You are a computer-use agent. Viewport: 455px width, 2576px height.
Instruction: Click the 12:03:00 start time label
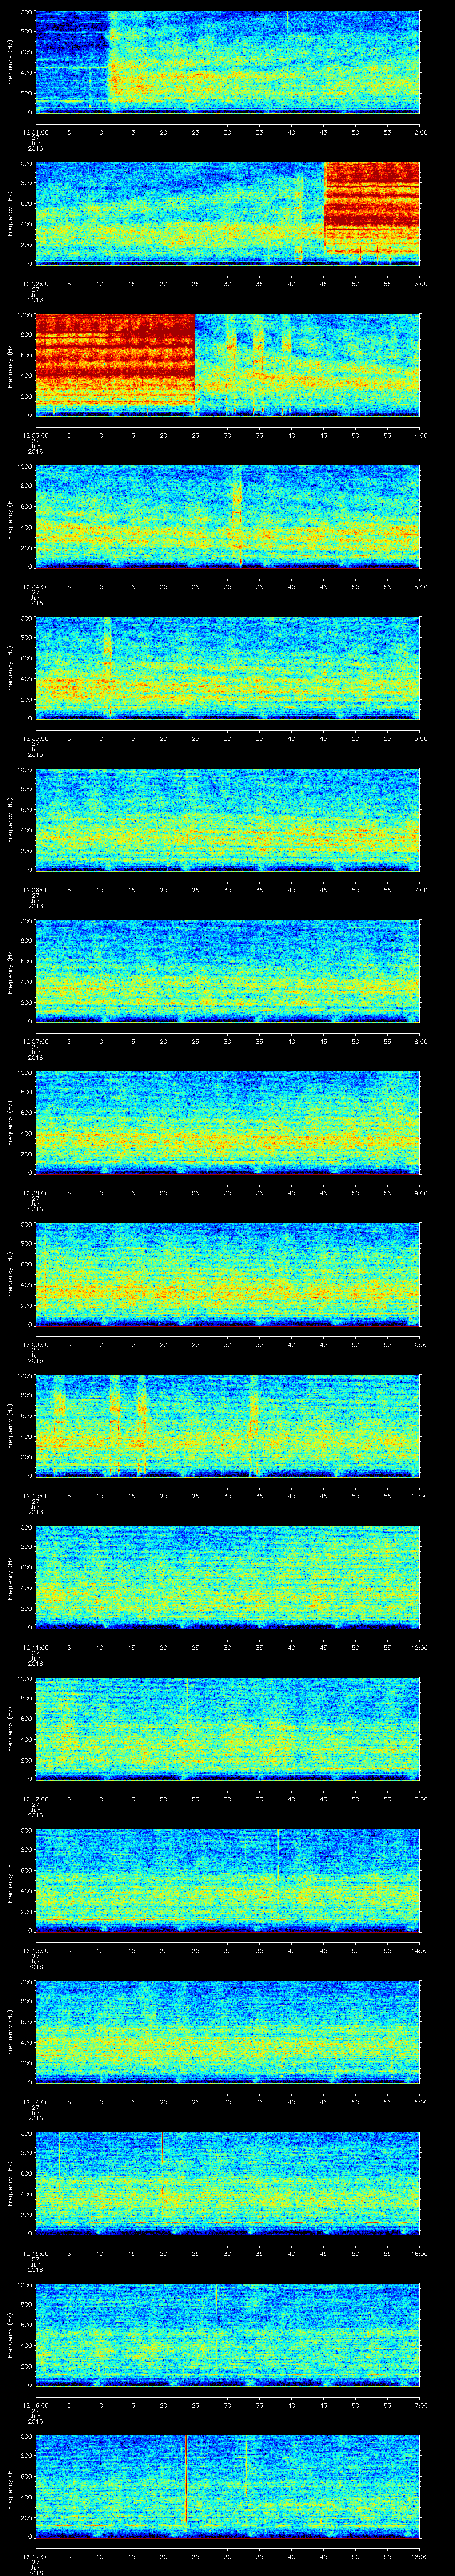pyautogui.click(x=35, y=435)
